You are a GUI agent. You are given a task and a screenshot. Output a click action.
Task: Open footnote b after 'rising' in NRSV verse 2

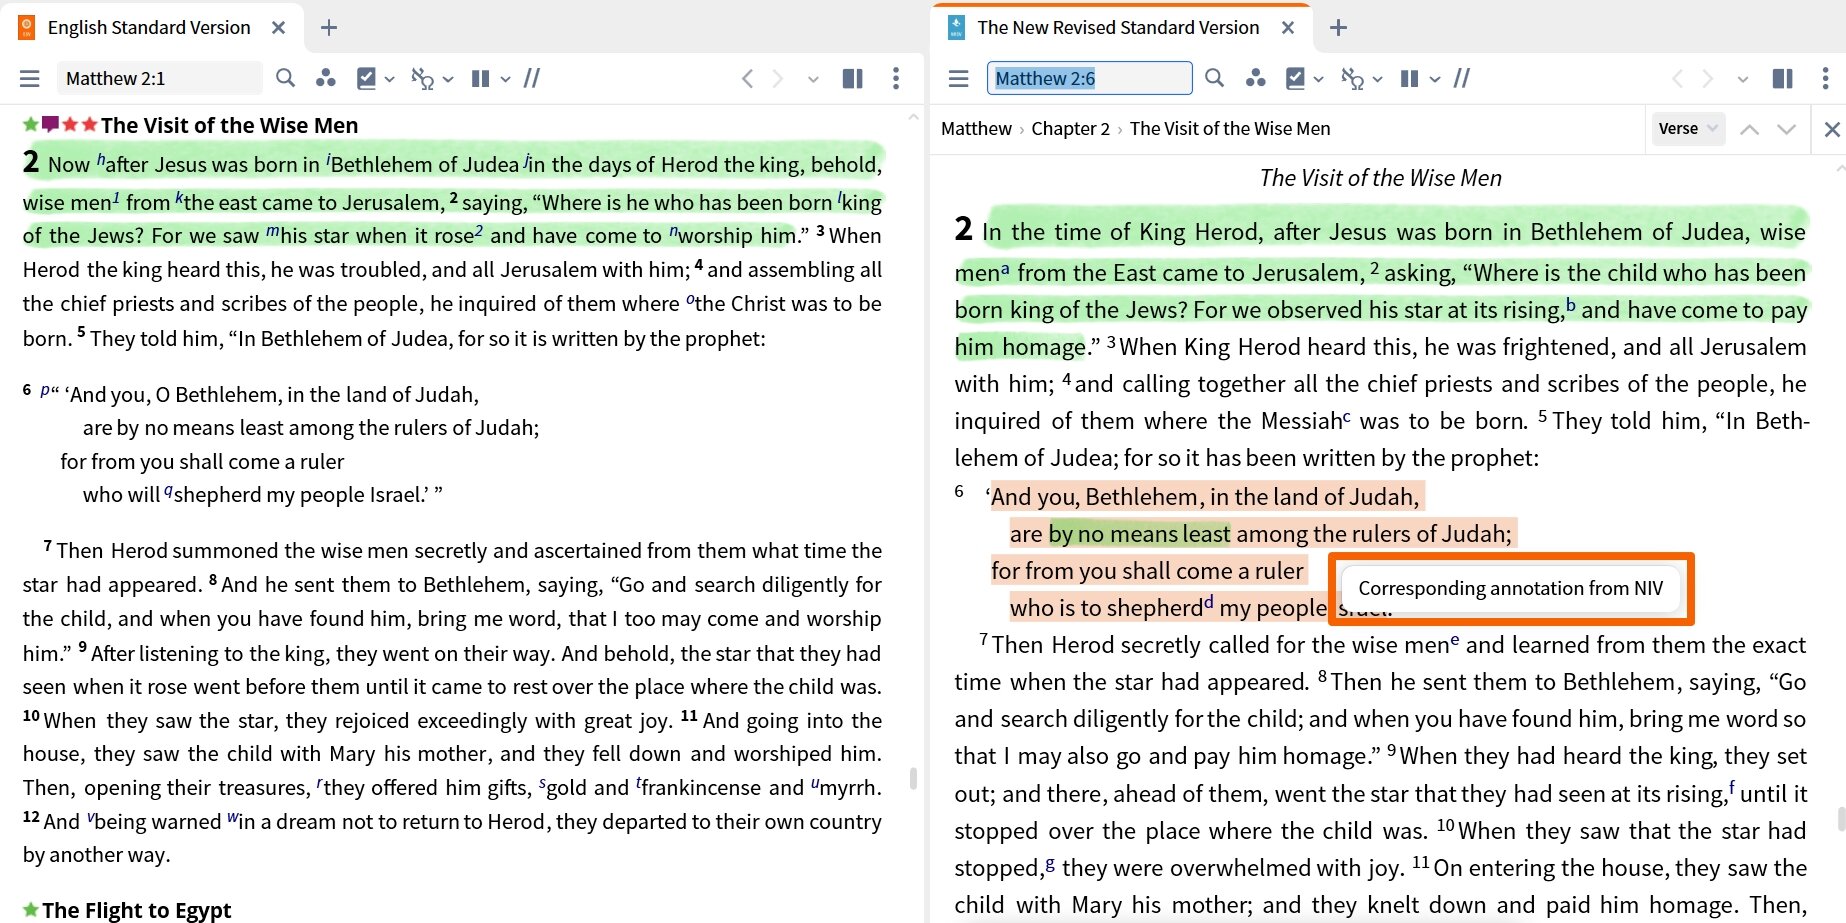1571,306
